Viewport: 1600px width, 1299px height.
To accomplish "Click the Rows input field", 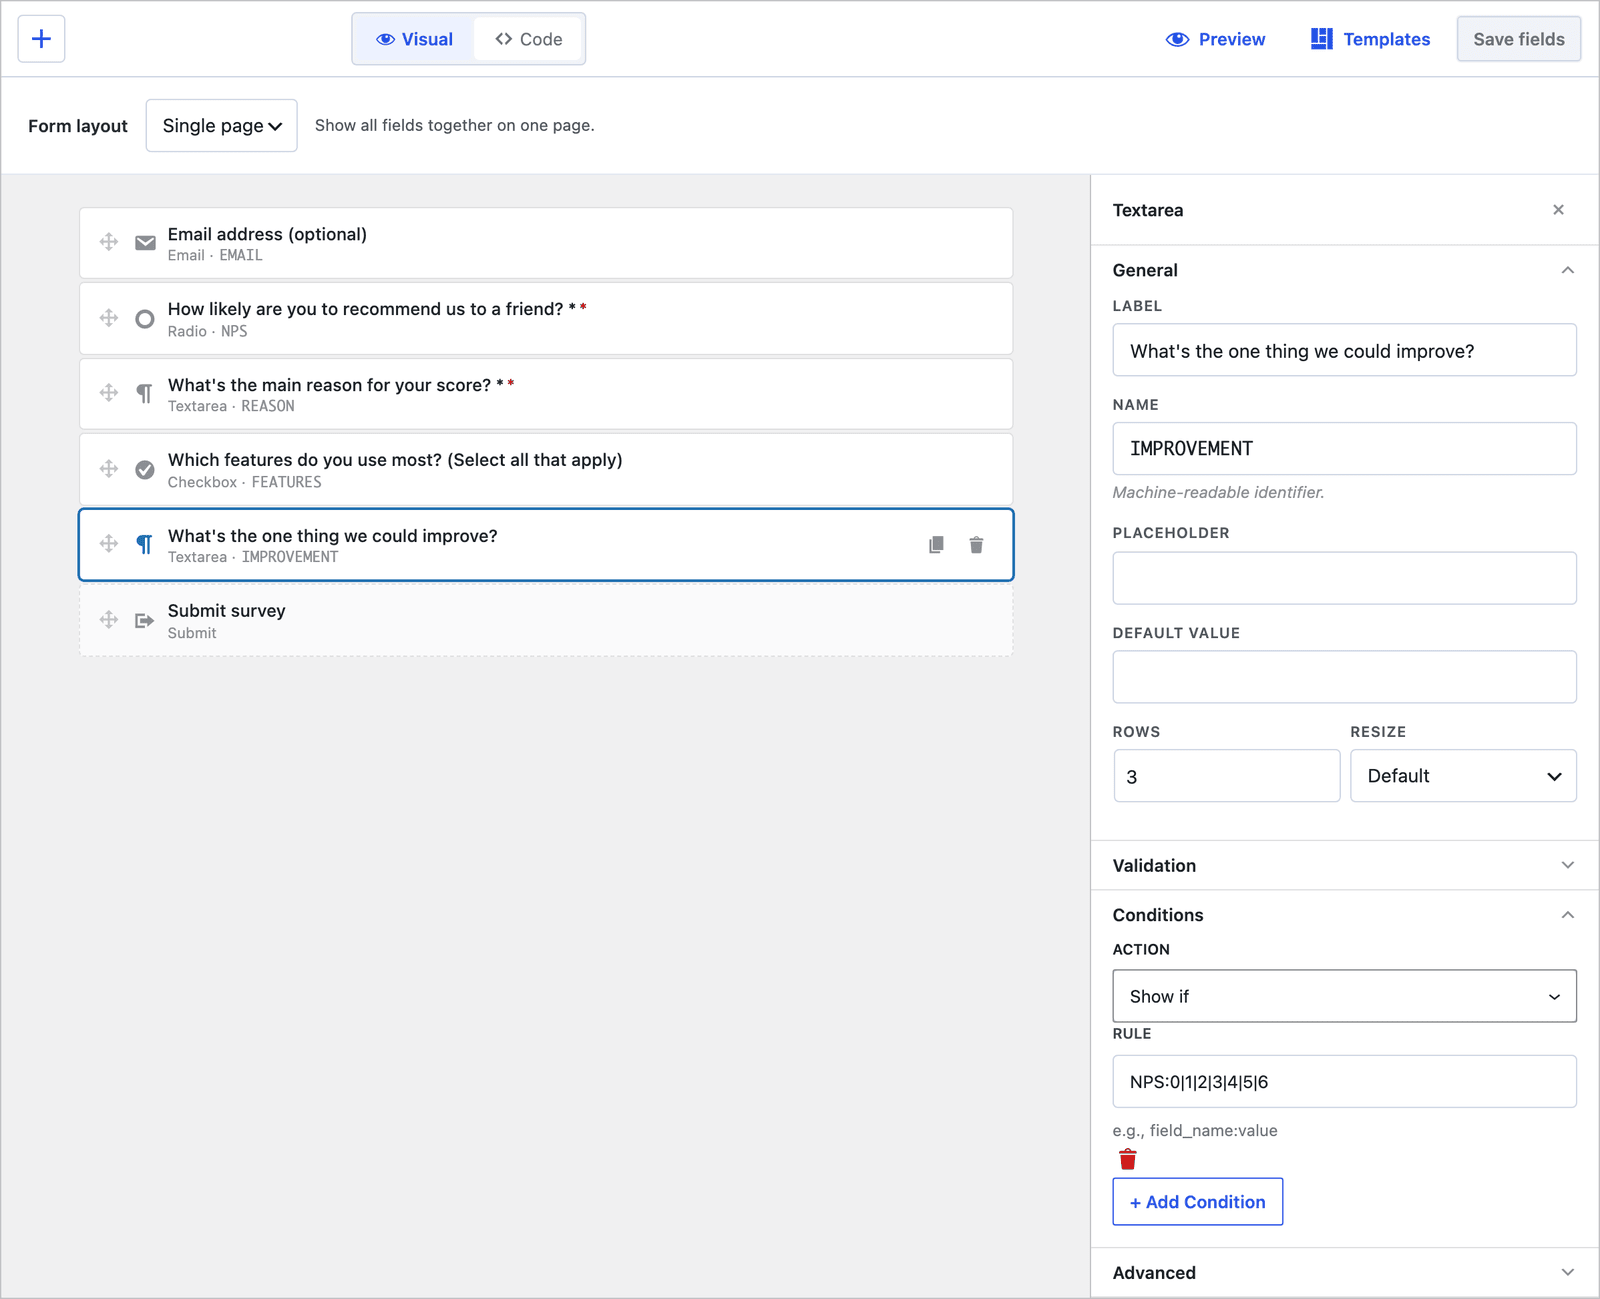I will coord(1227,776).
